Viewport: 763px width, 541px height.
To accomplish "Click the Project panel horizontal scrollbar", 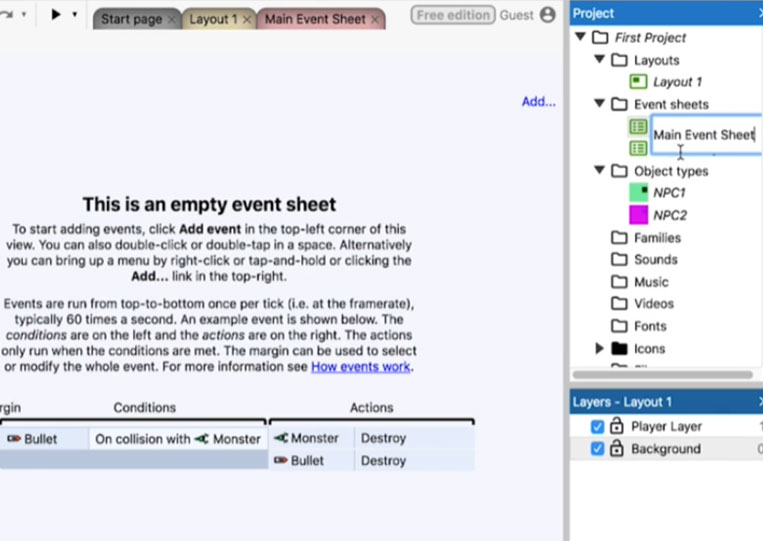I will (663, 375).
